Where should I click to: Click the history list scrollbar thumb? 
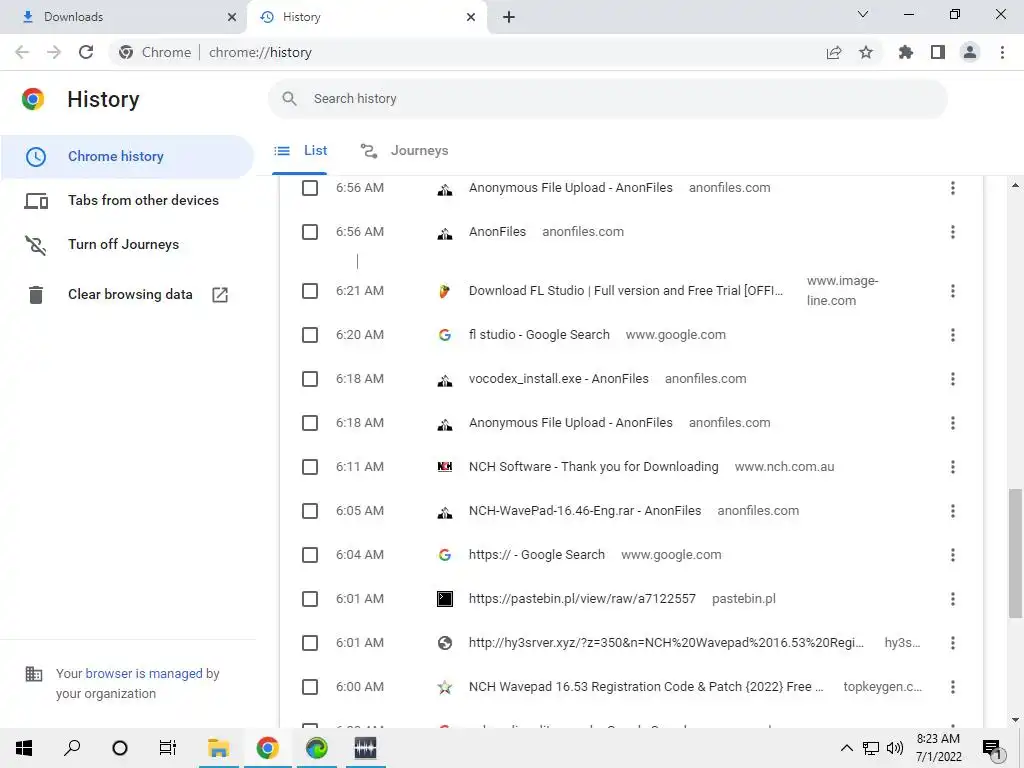click(x=1015, y=552)
